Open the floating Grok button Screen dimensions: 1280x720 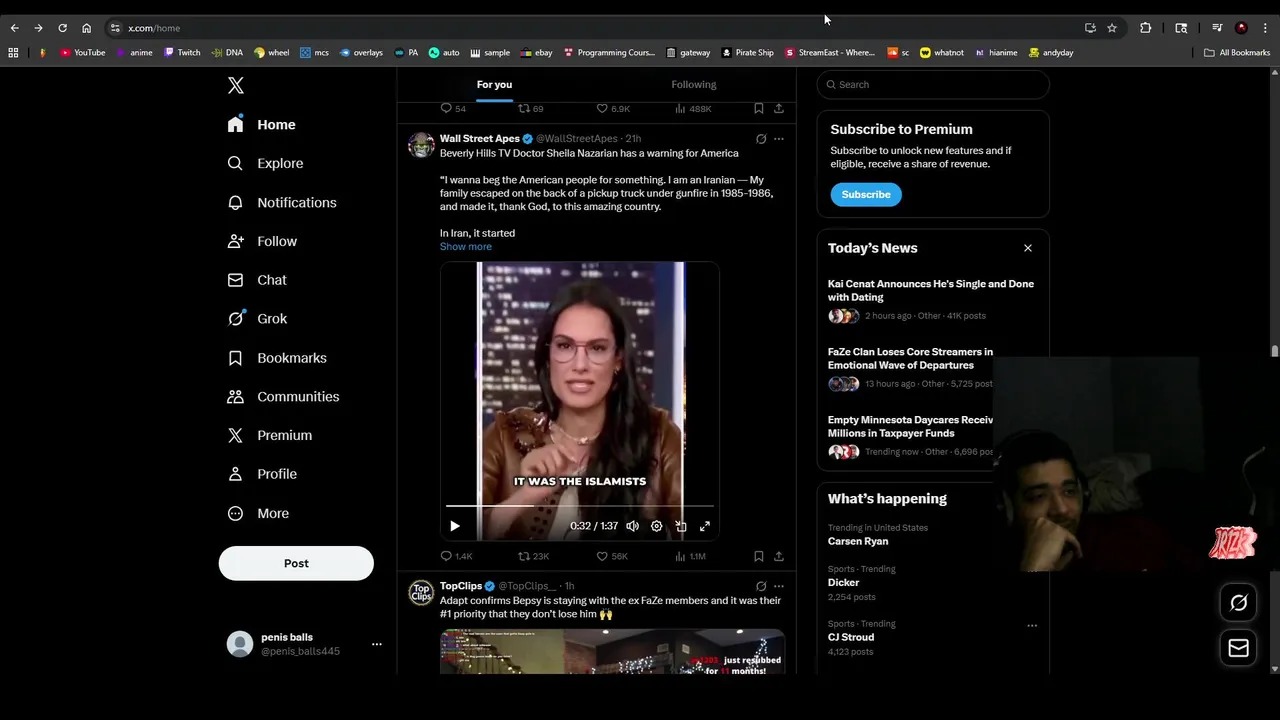tap(1238, 602)
